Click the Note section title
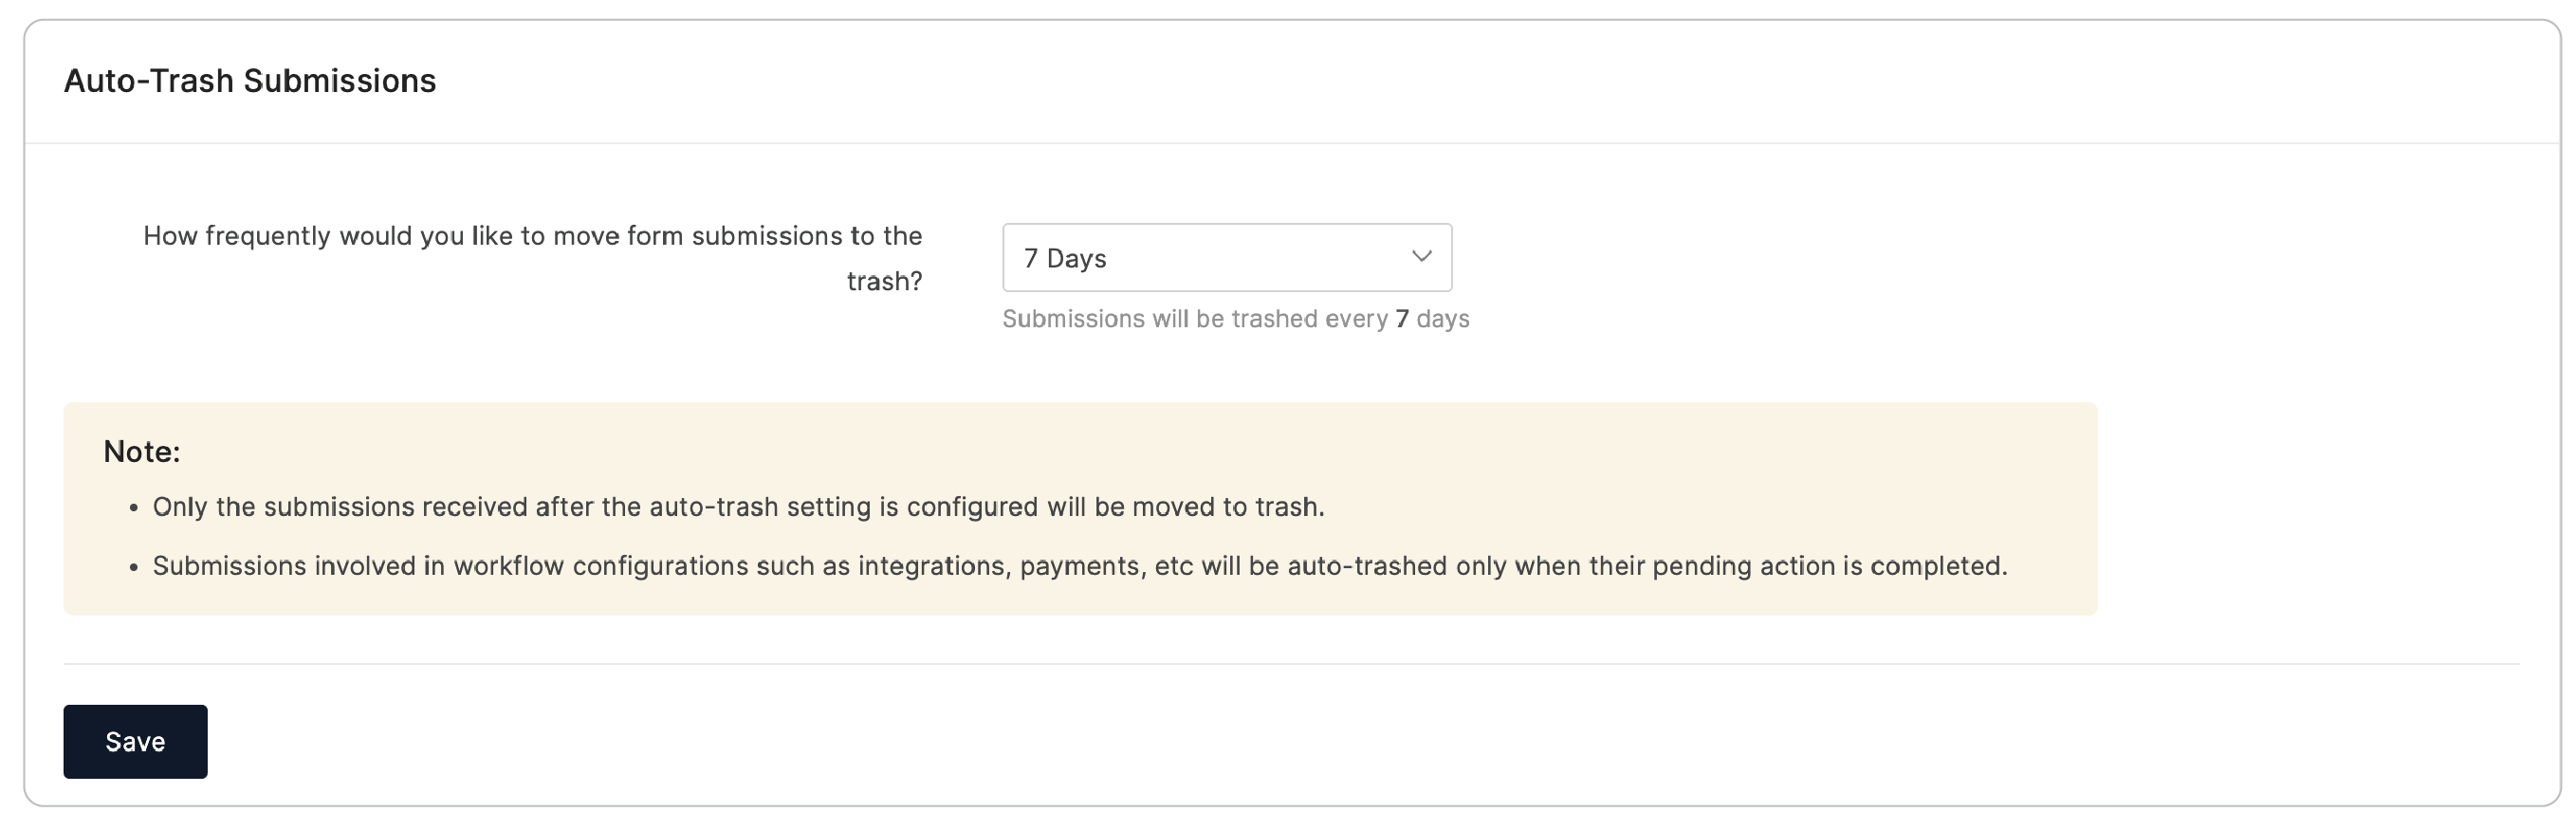The image size is (2576, 830). coord(141,451)
